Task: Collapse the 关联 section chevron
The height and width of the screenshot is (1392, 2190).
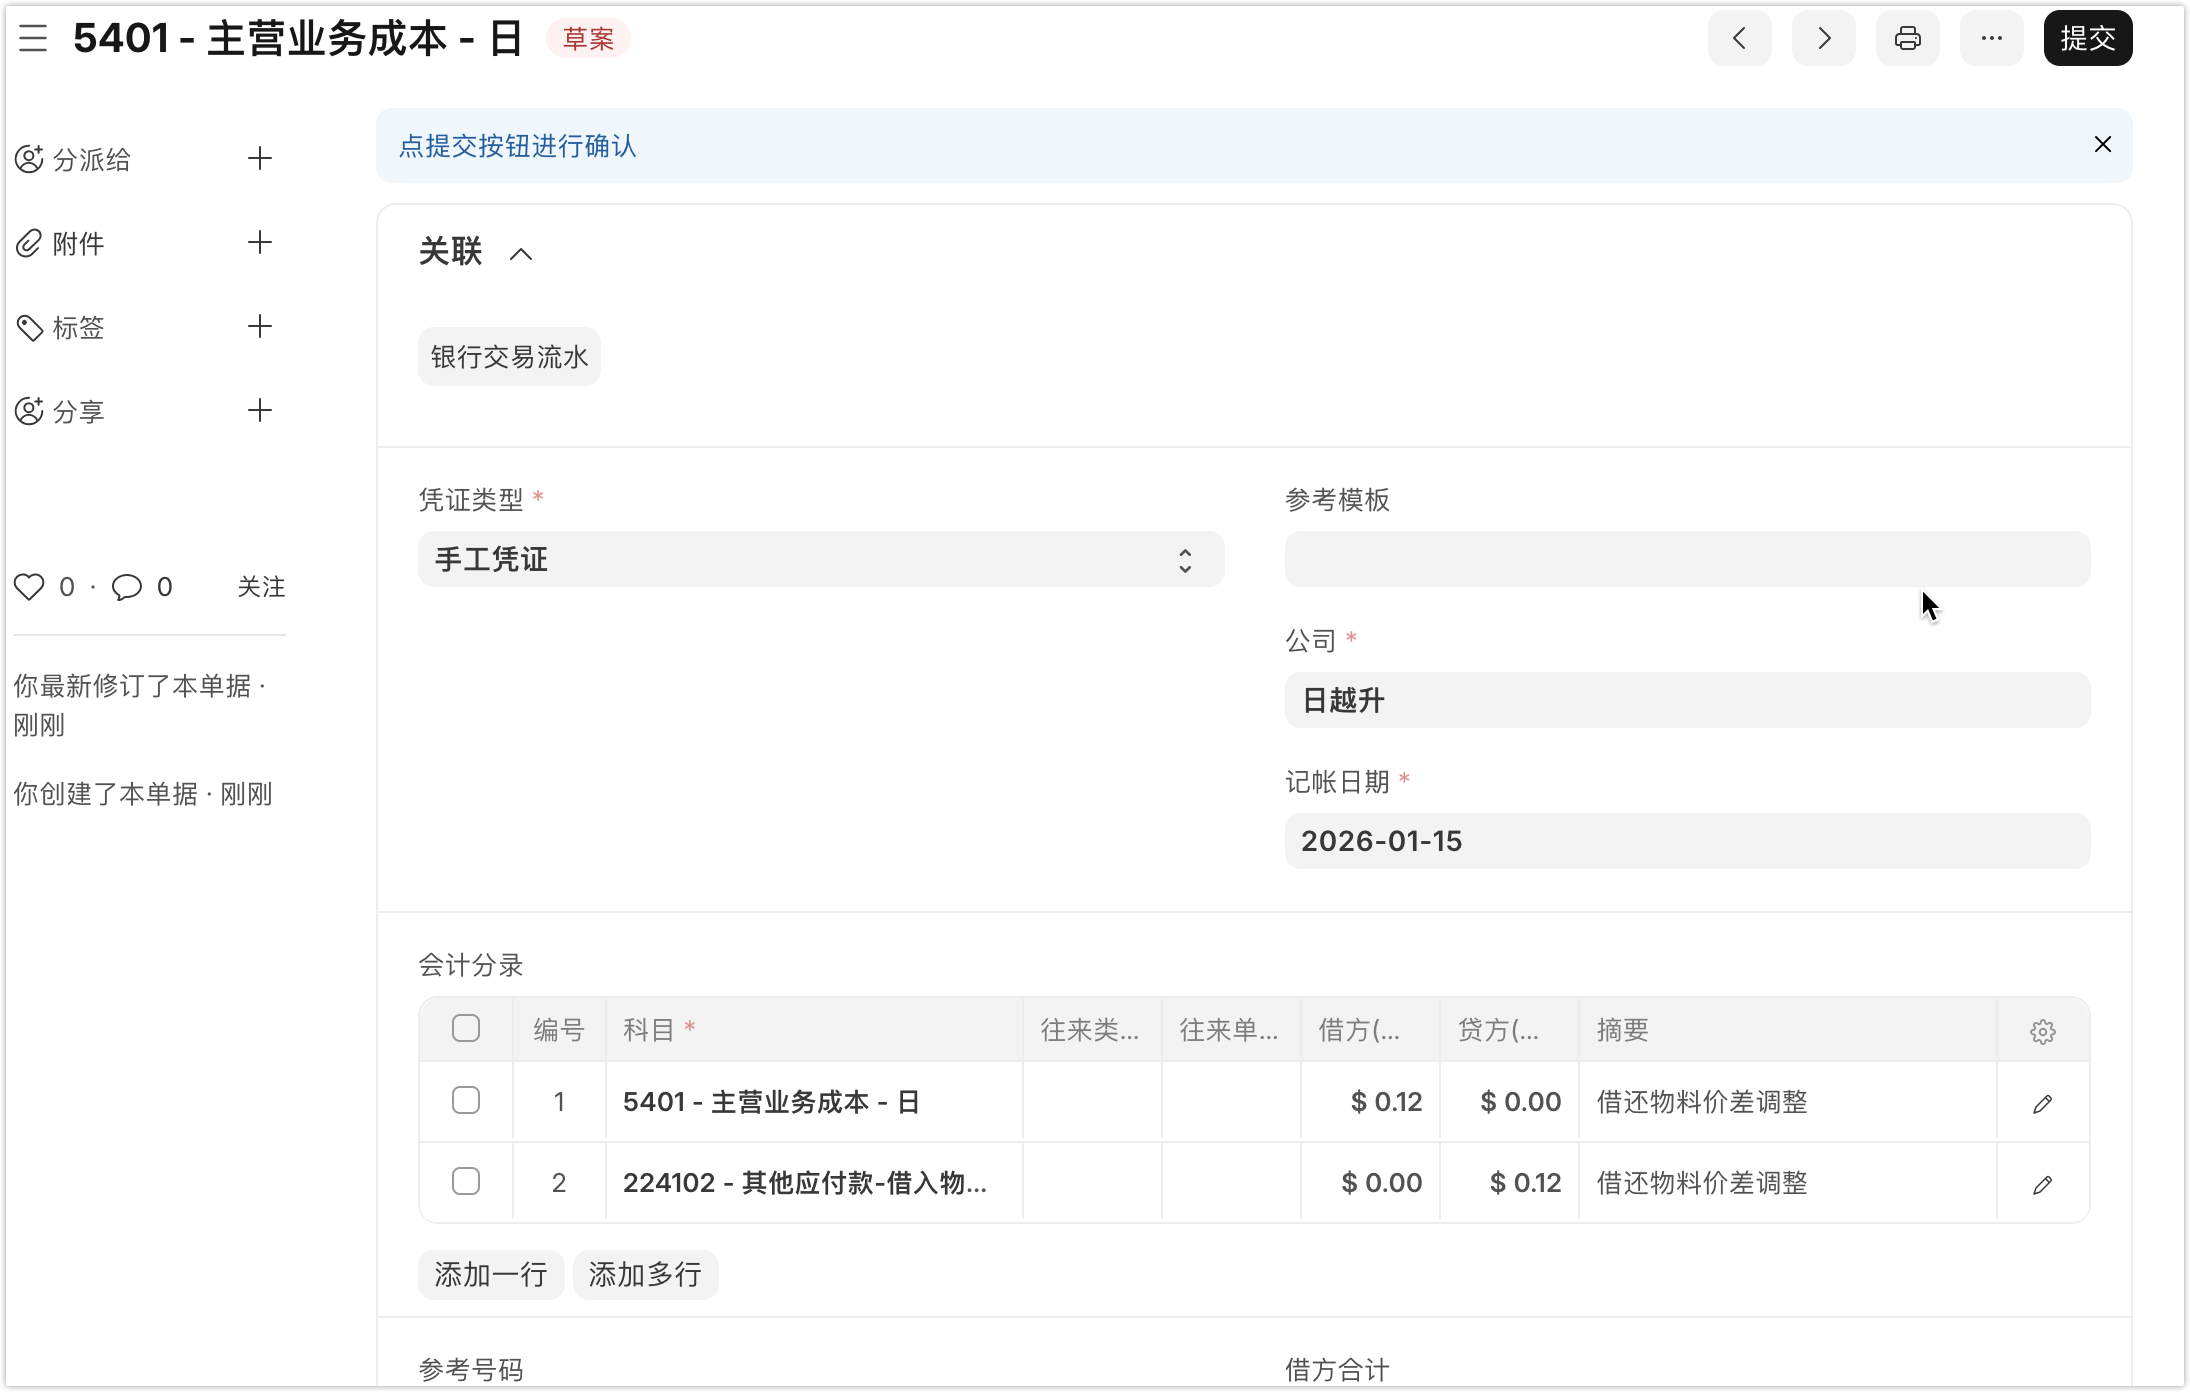Action: coord(521,254)
